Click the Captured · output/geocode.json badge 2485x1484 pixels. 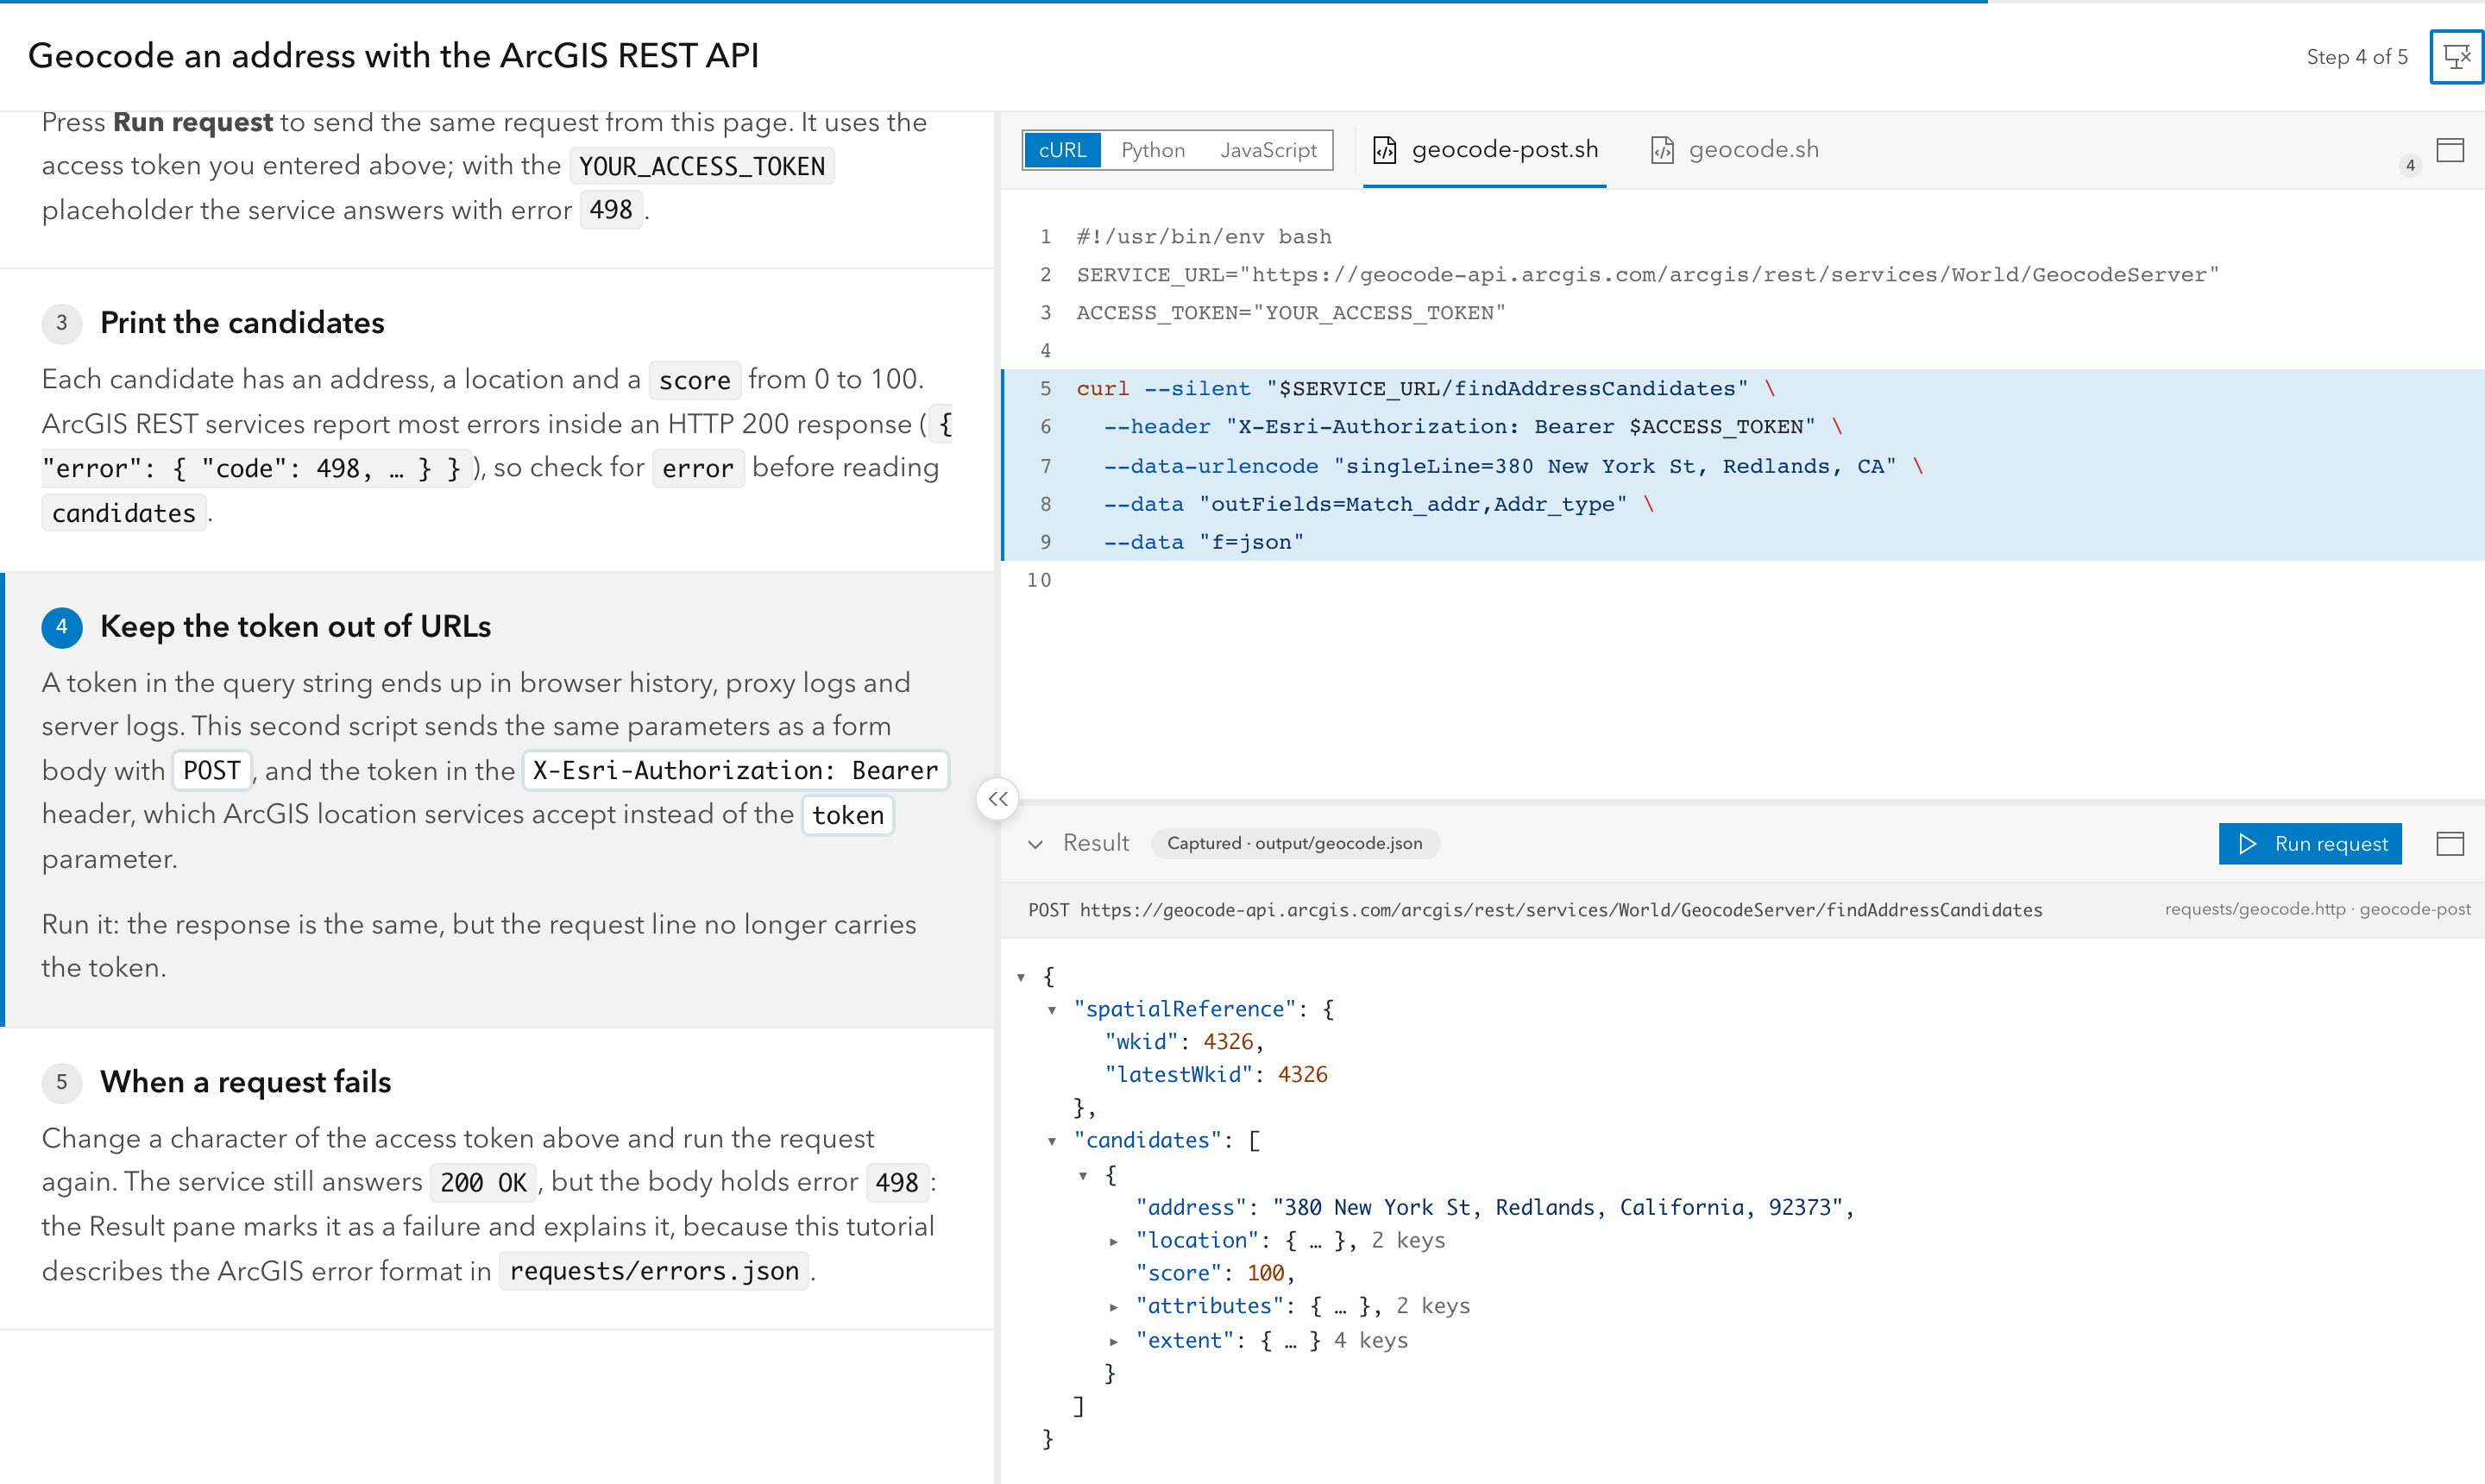[1295, 843]
